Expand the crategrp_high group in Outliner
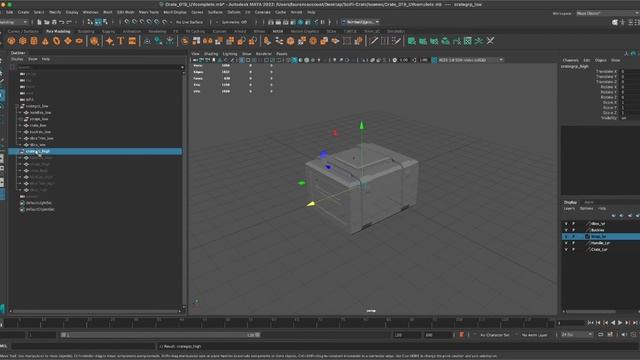 pos(17,151)
